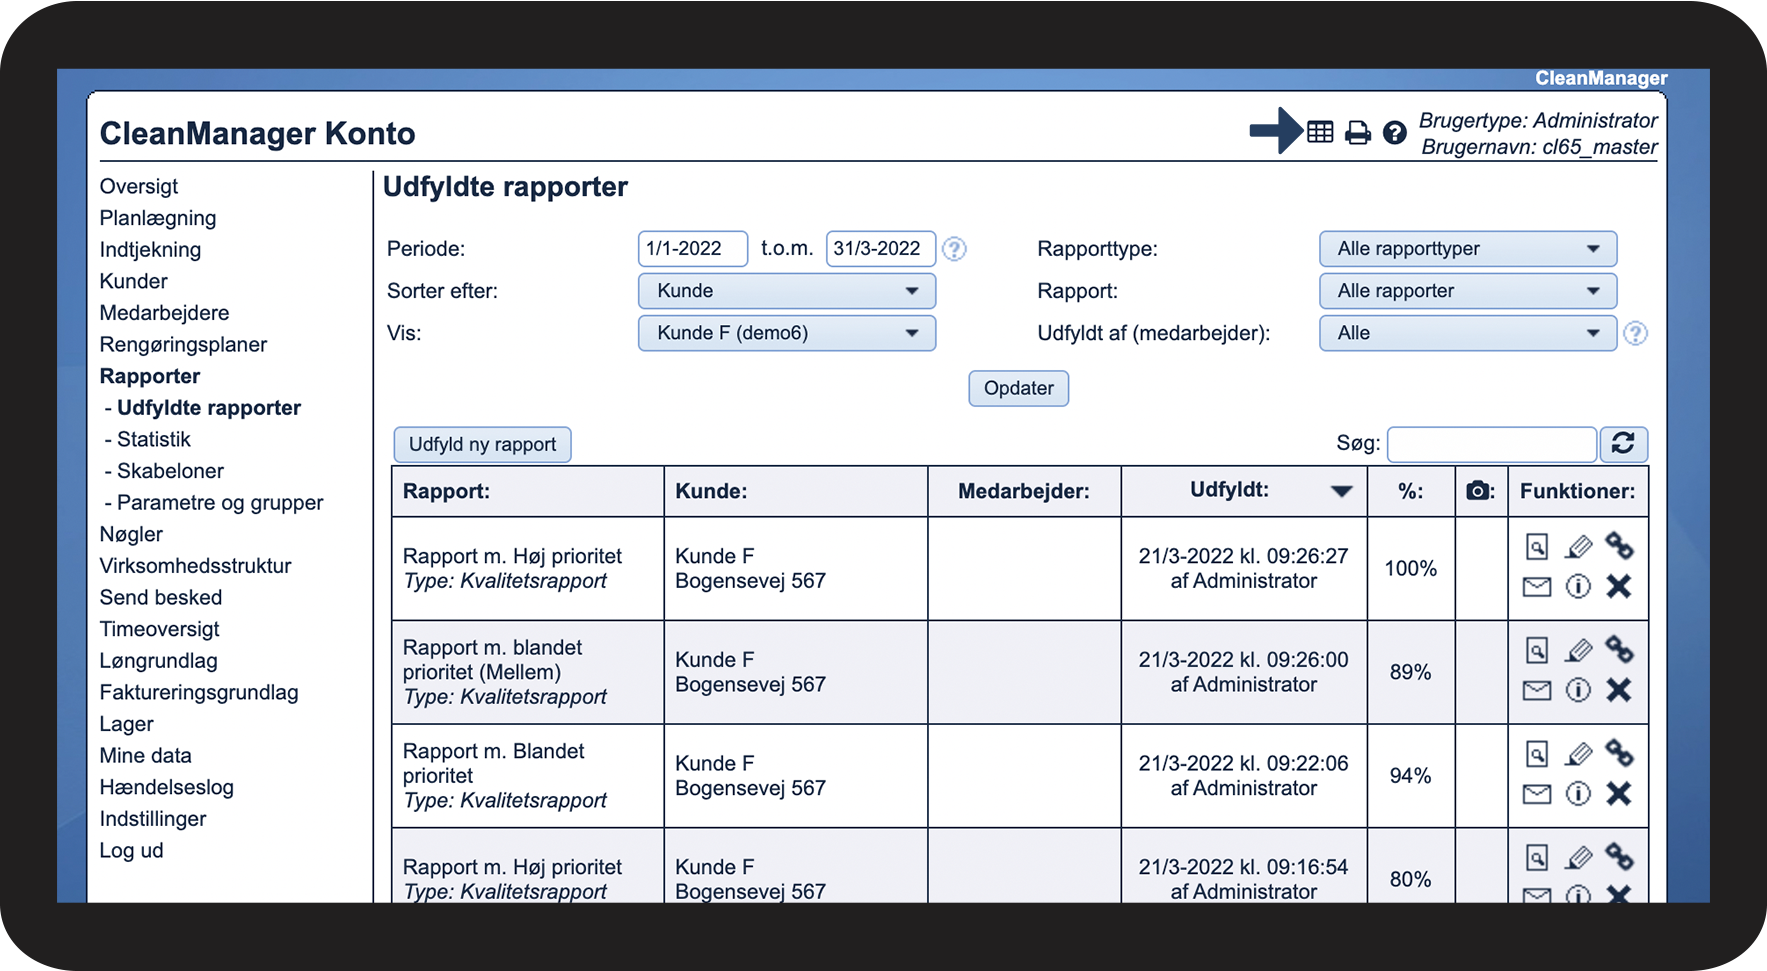
Task: Click link icon for the 94% report
Action: click(x=1619, y=753)
